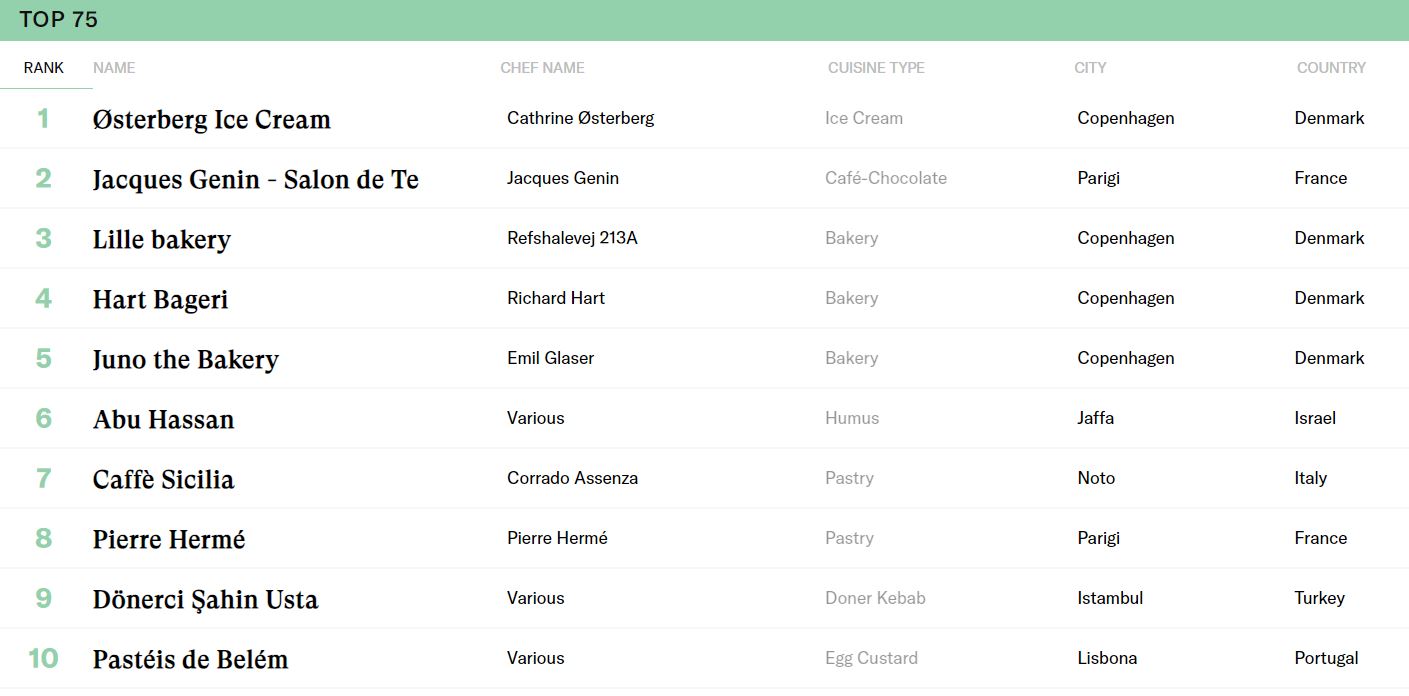This screenshot has width=1409, height=696.
Task: Sort the table by Rank column
Action: 44,68
